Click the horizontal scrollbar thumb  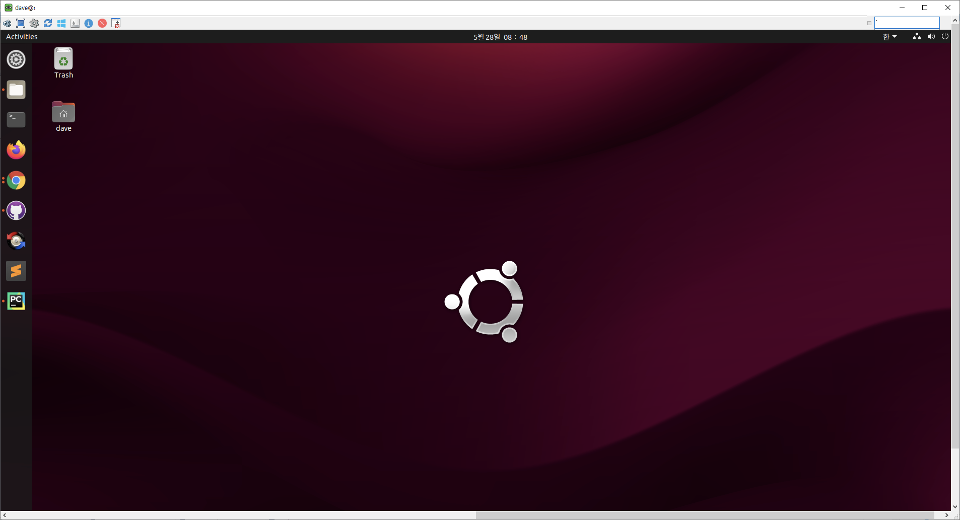click(x=705, y=515)
